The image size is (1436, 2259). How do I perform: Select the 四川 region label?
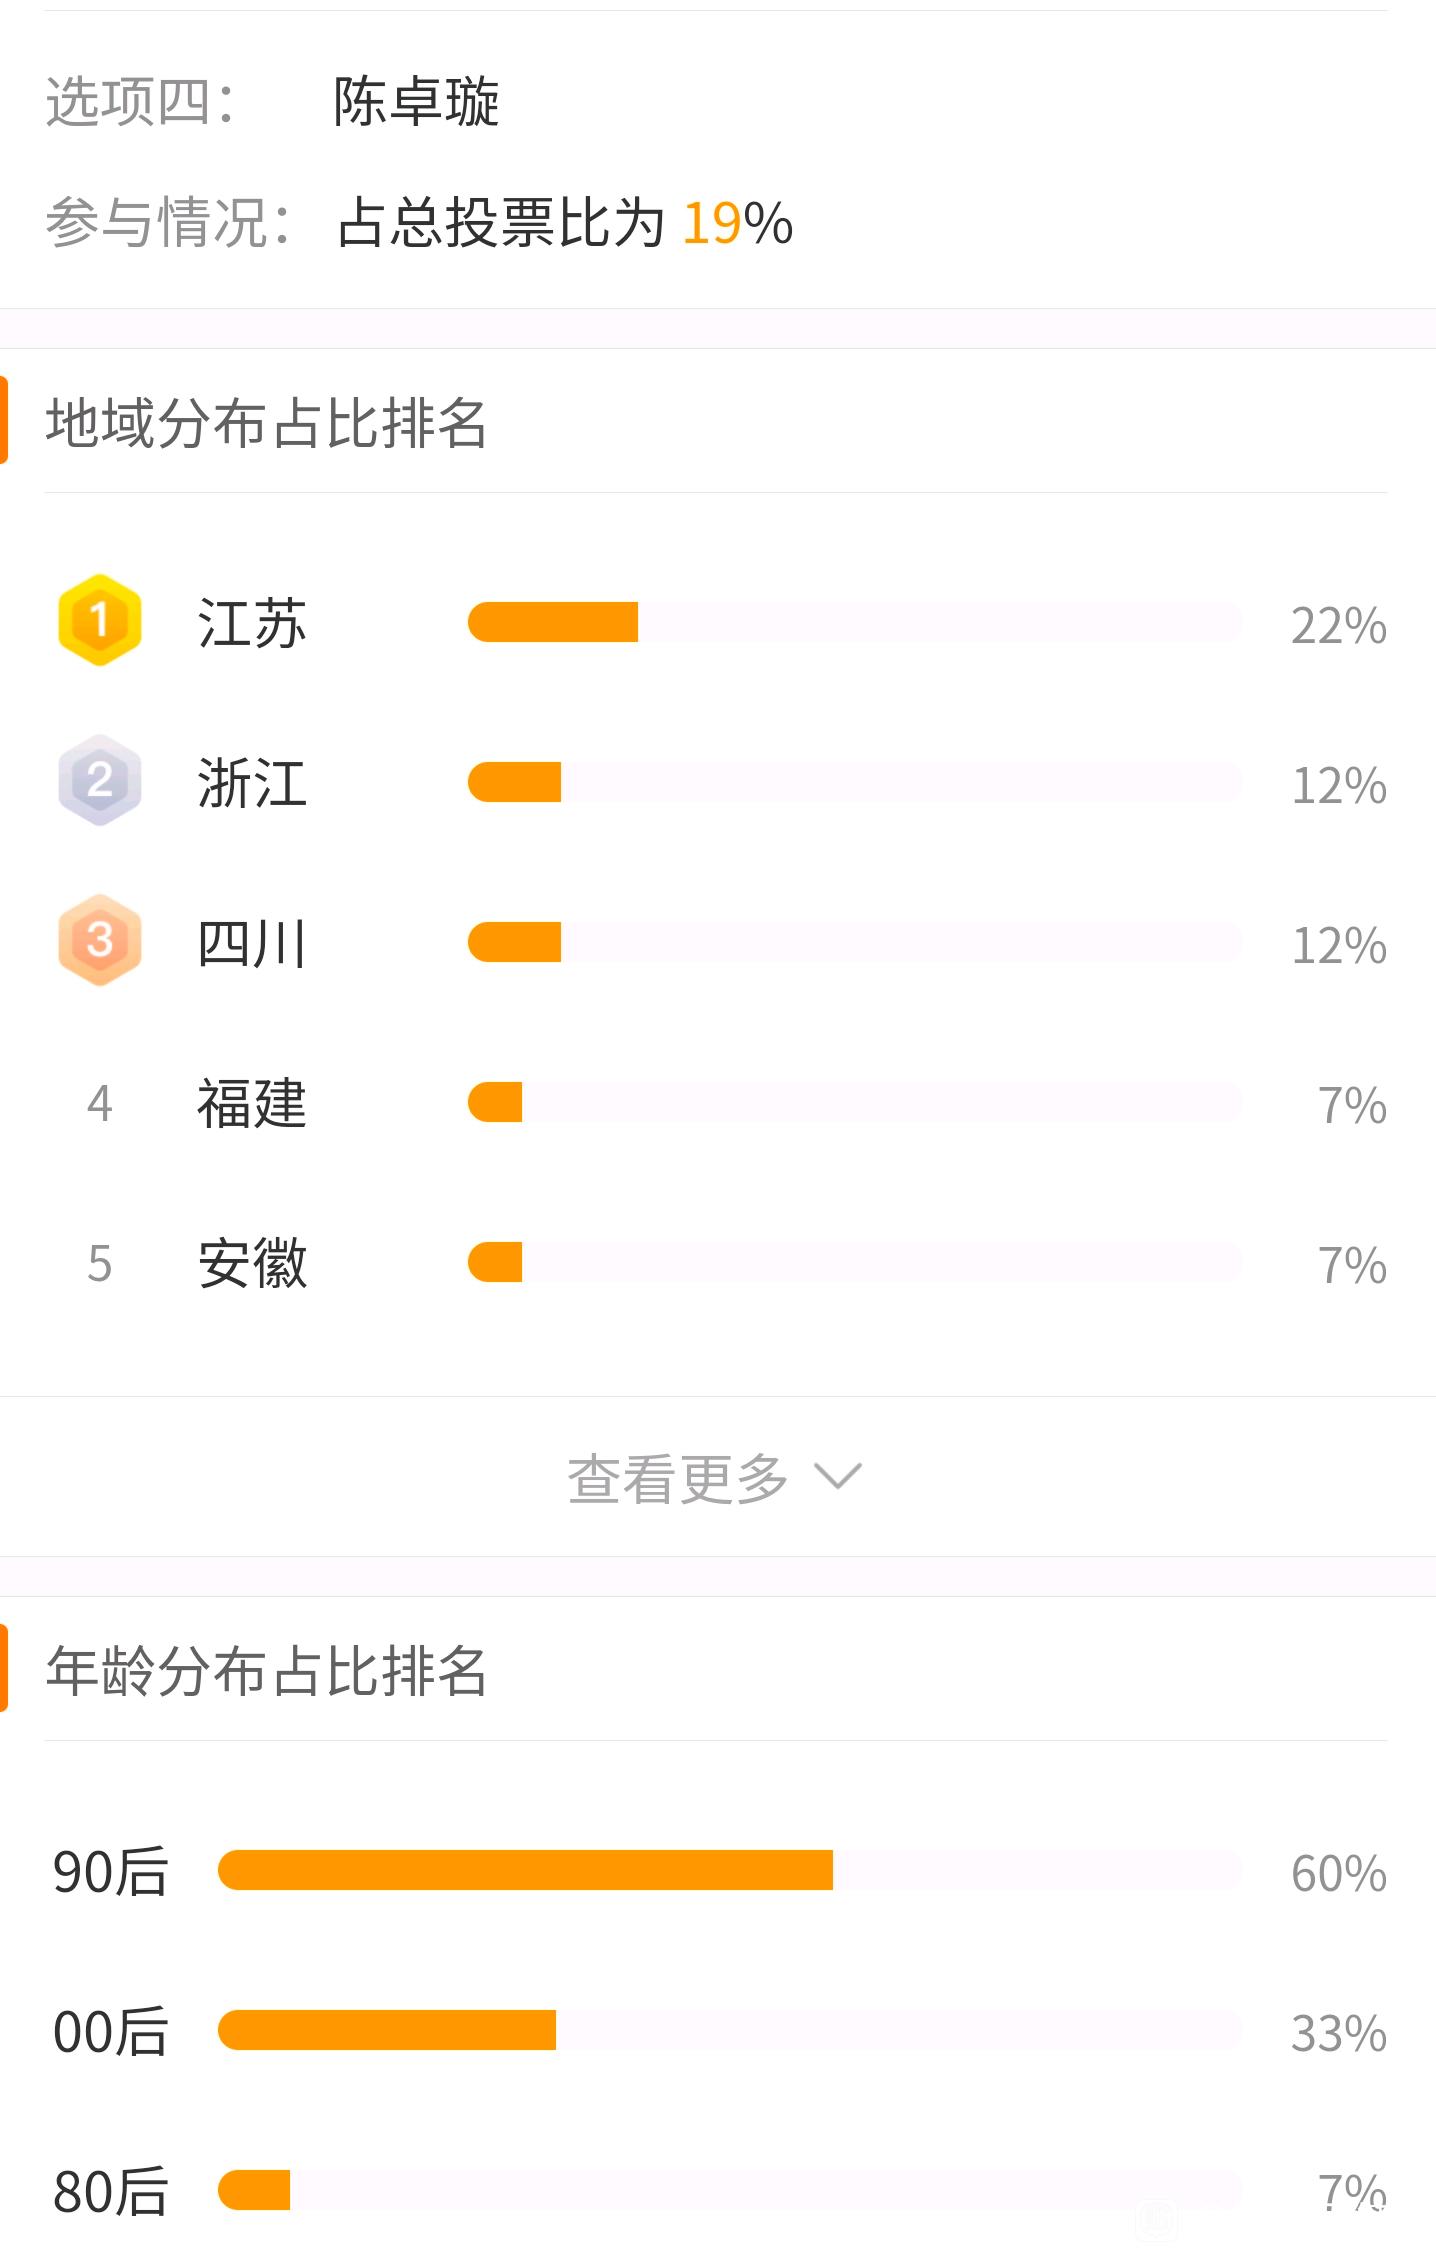coord(252,943)
